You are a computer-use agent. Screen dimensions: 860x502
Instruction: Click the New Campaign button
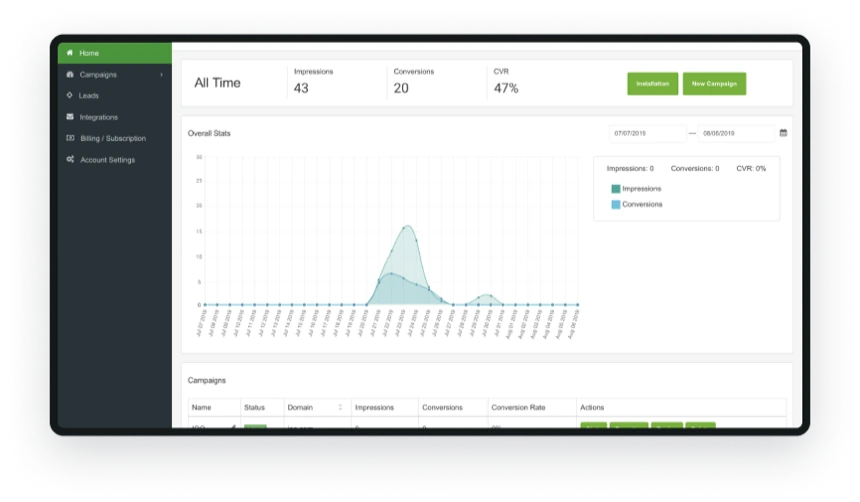pos(714,83)
